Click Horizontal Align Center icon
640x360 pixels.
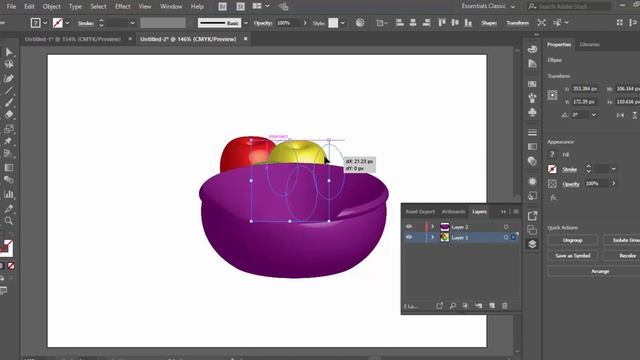point(413,23)
